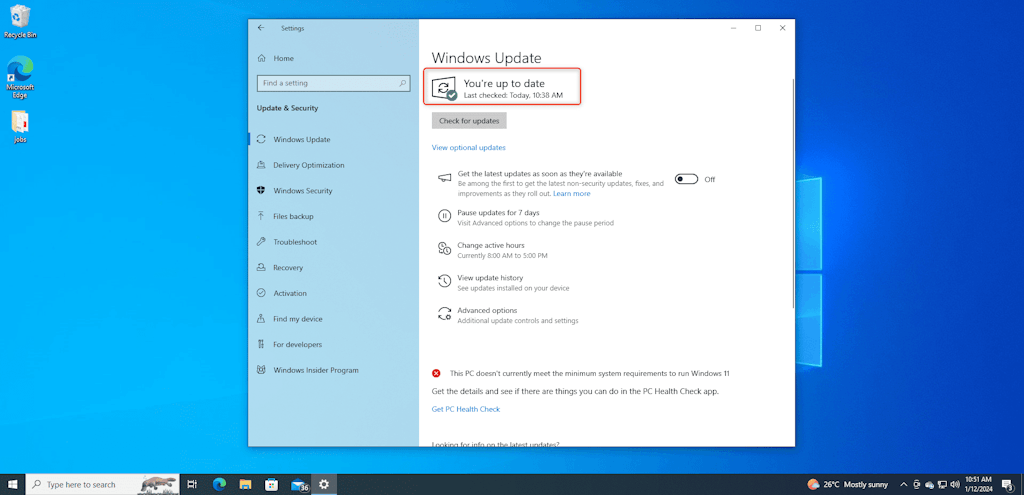Click the update history clock icon
Image resolution: width=1024 pixels, height=495 pixels.
tap(444, 281)
